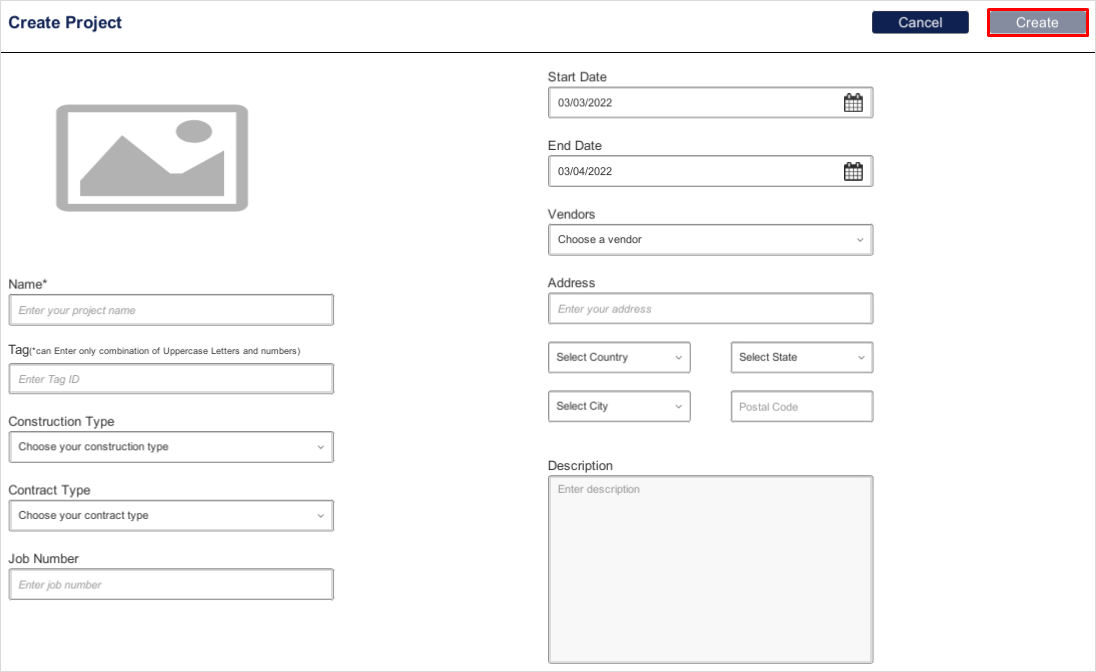1096x672 pixels.
Task: Click the Start Date label
Action: pyautogui.click(x=577, y=77)
